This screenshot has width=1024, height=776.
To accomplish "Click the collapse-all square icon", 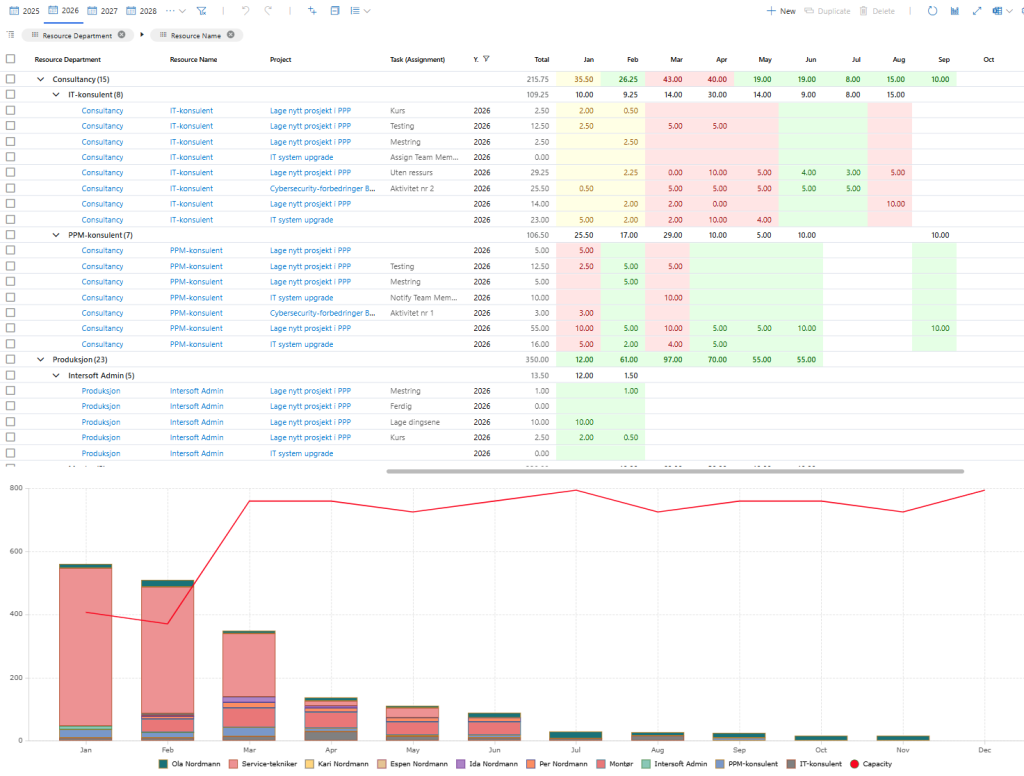I will [335, 10].
